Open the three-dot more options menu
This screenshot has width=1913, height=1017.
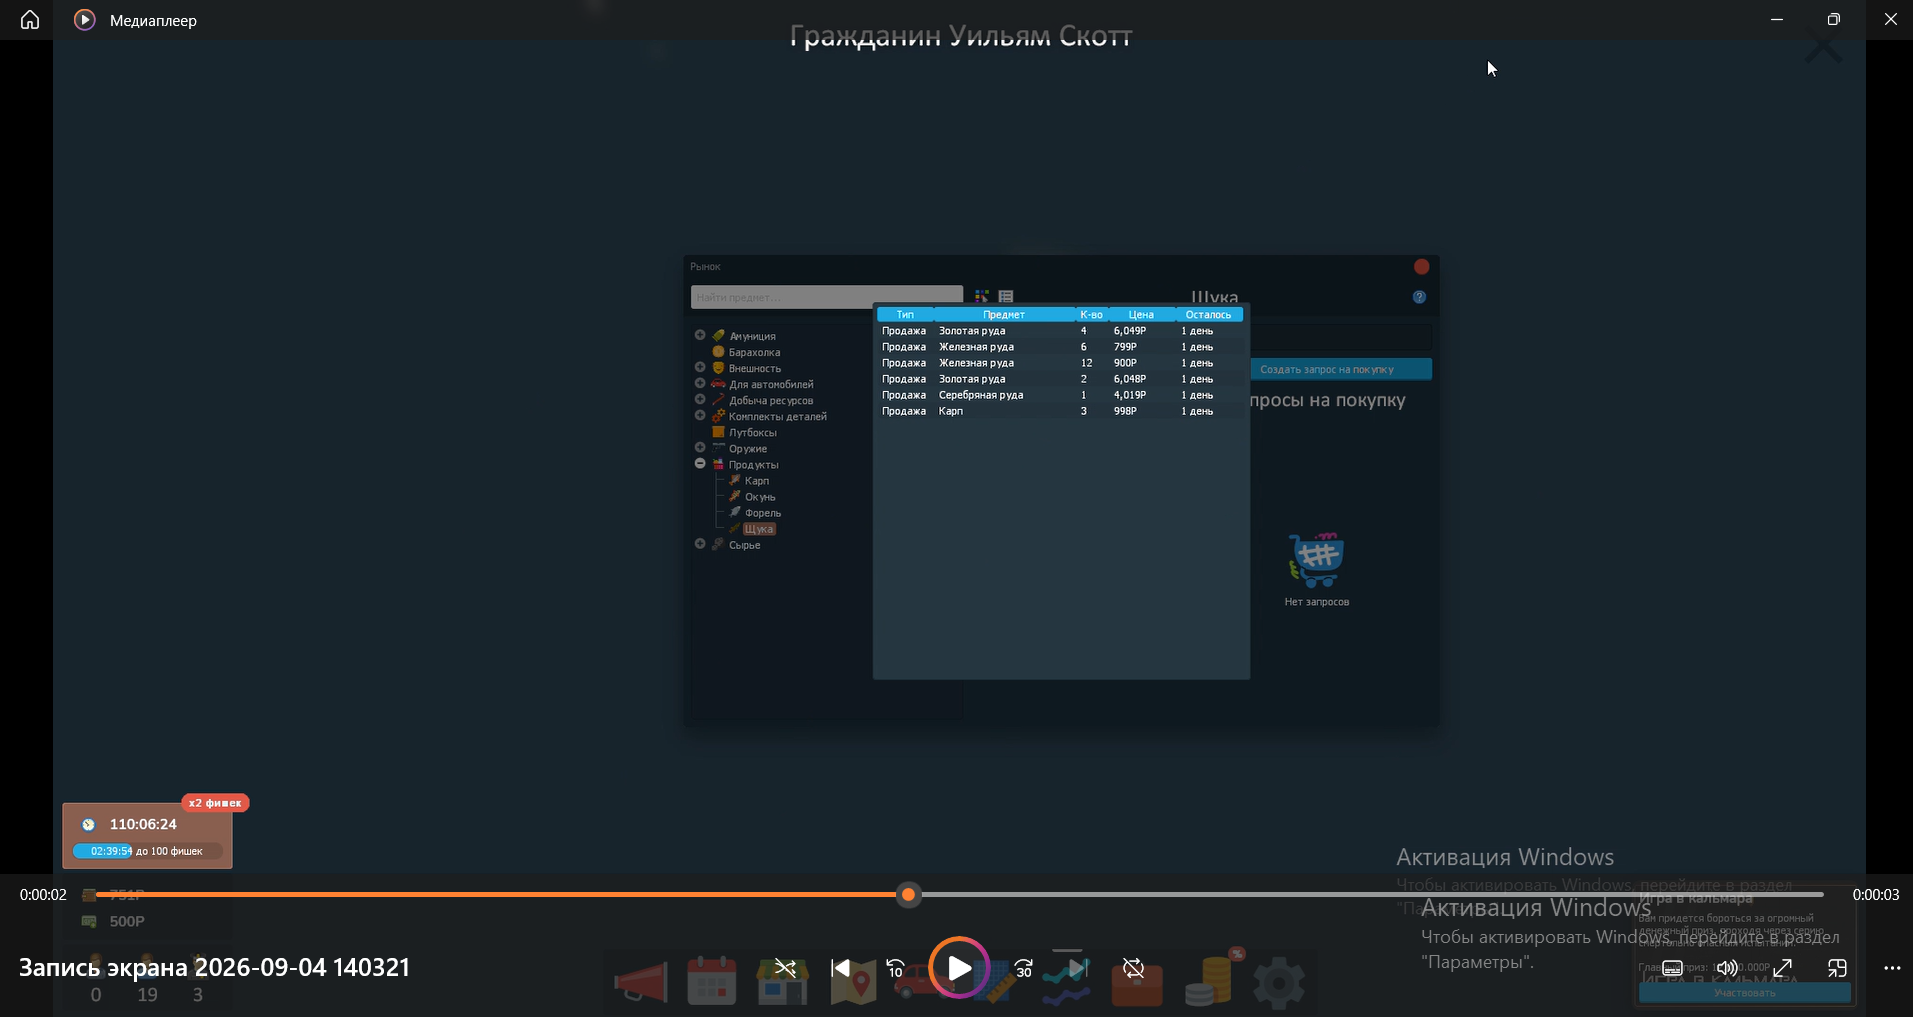(1892, 968)
